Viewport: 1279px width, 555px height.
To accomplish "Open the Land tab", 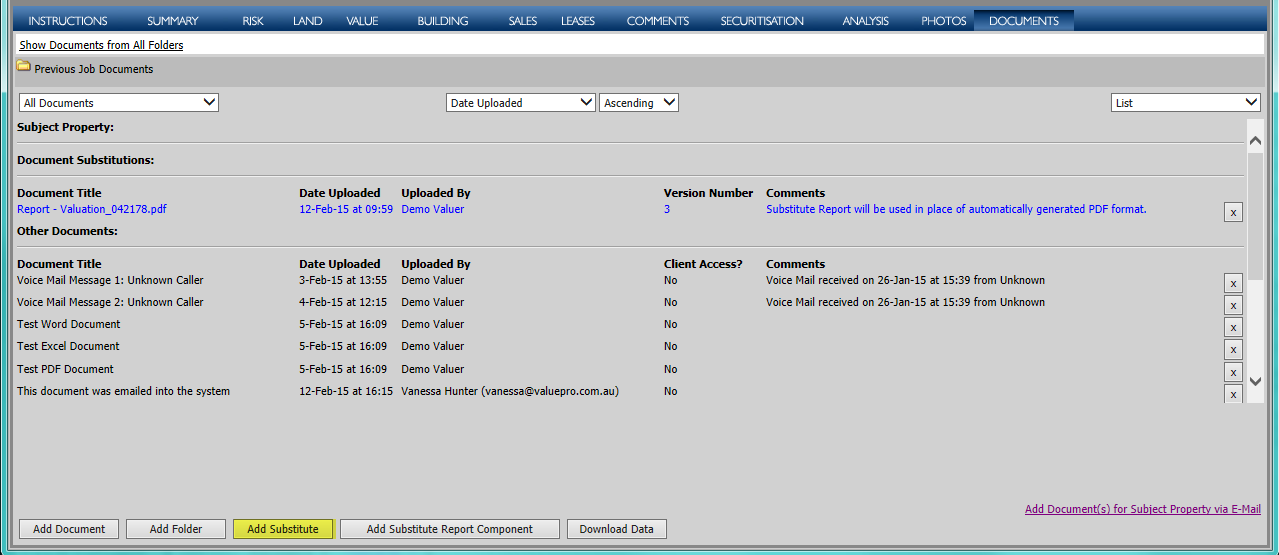I will (308, 21).
